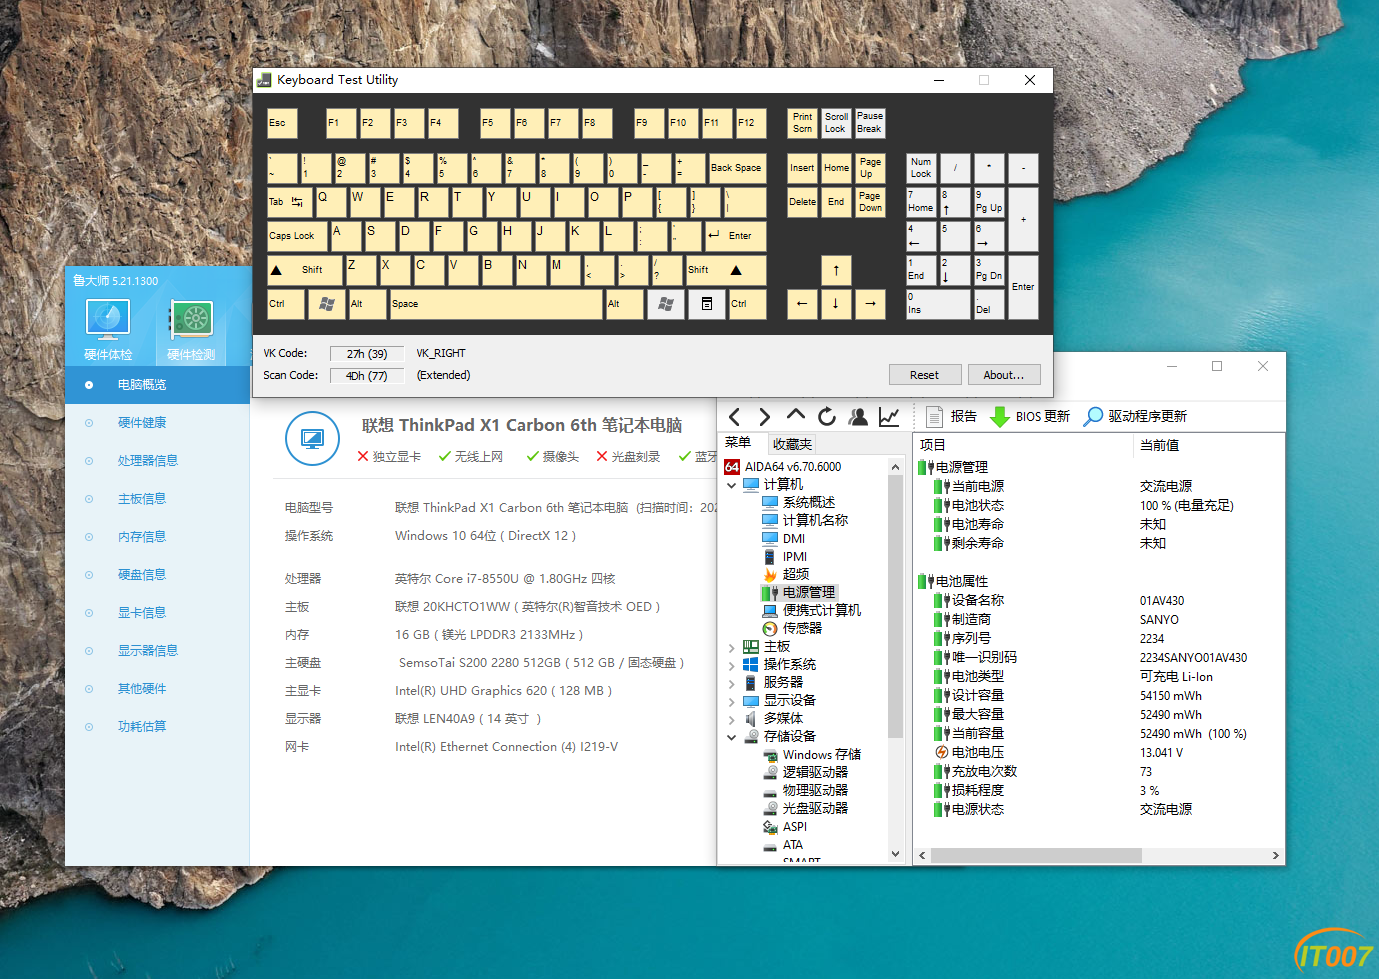Image resolution: width=1379 pixels, height=979 pixels.
Task: Open 驱动程序更新 in AIDA64 toolbar
Action: coord(1136,417)
